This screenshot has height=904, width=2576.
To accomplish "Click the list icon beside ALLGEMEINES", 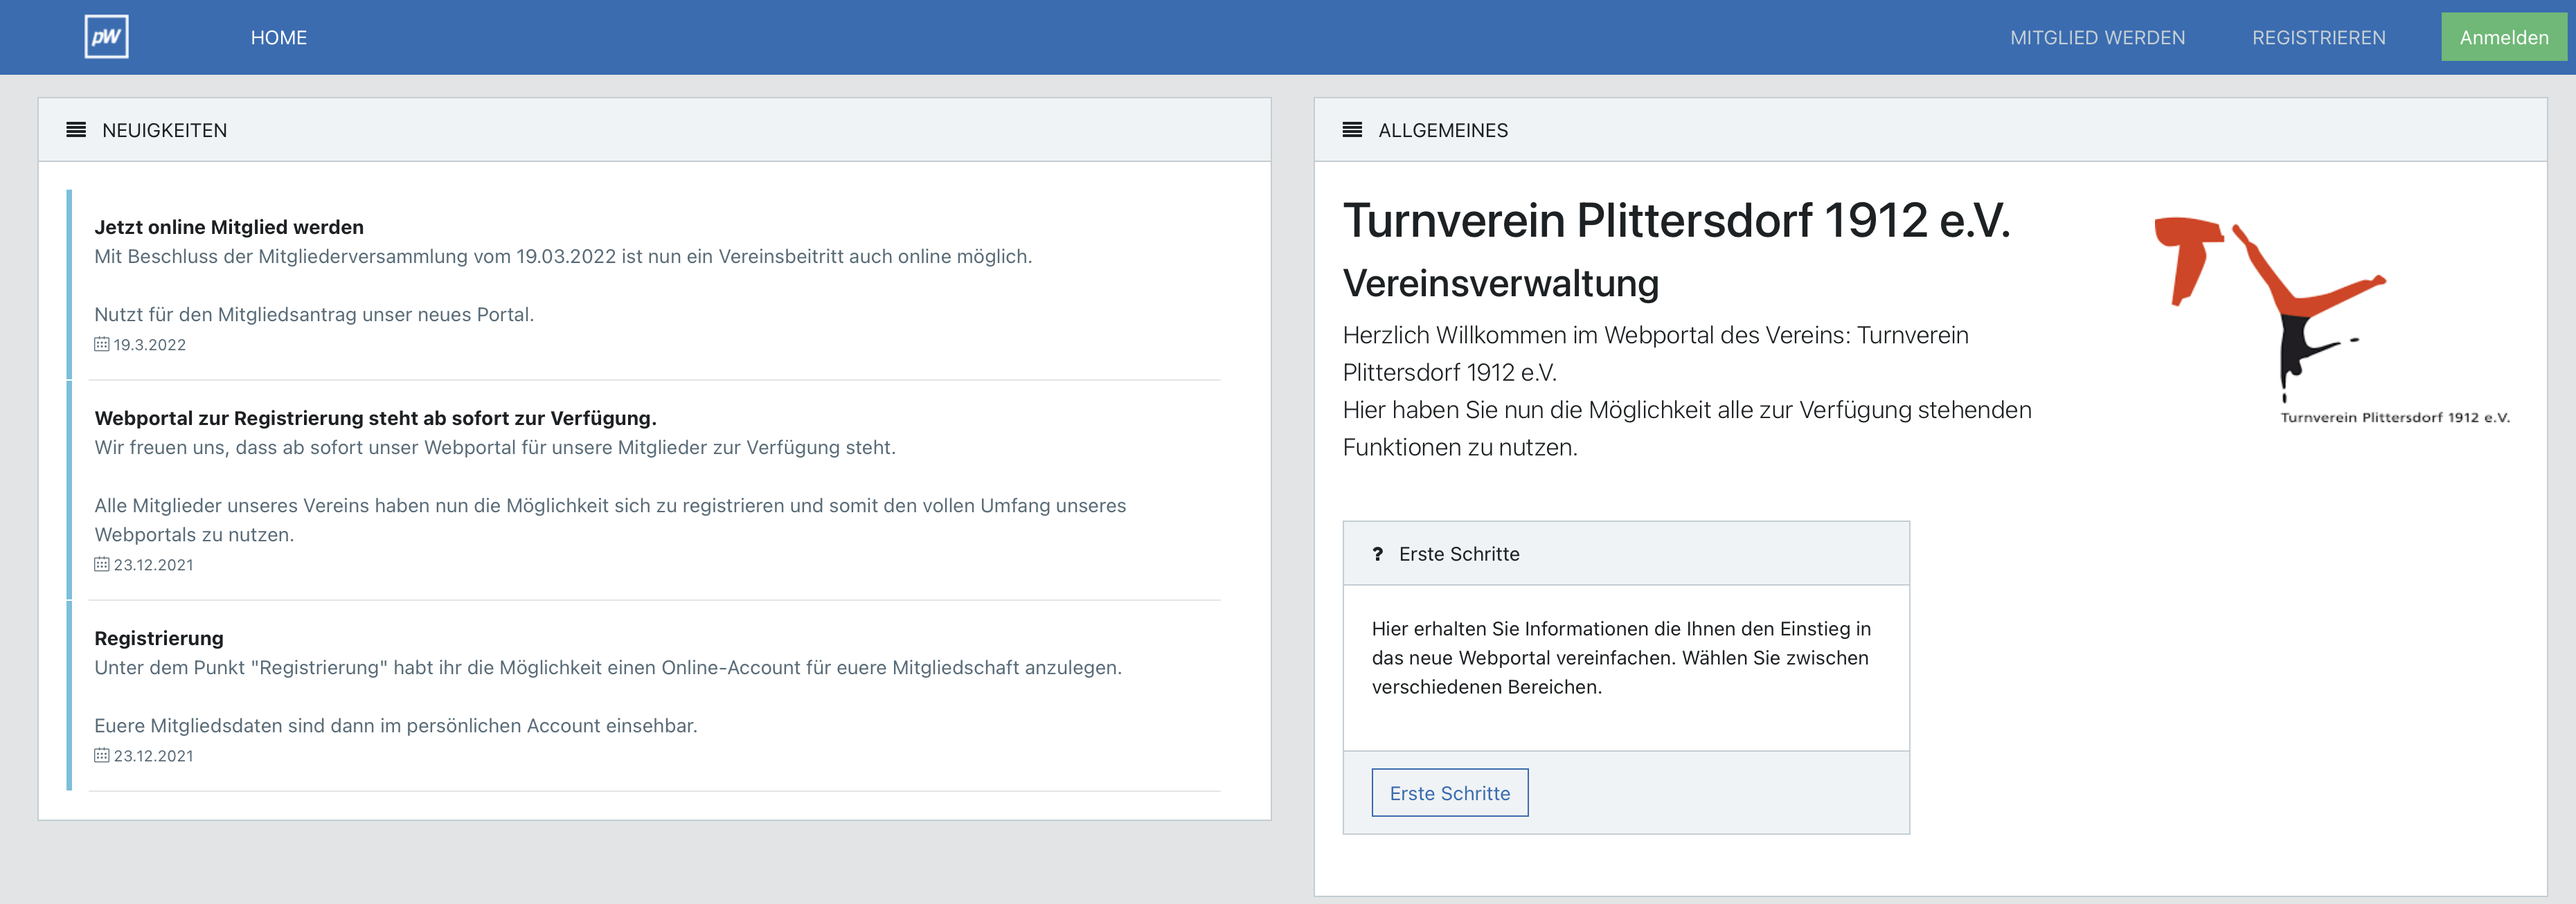I will click(1352, 130).
